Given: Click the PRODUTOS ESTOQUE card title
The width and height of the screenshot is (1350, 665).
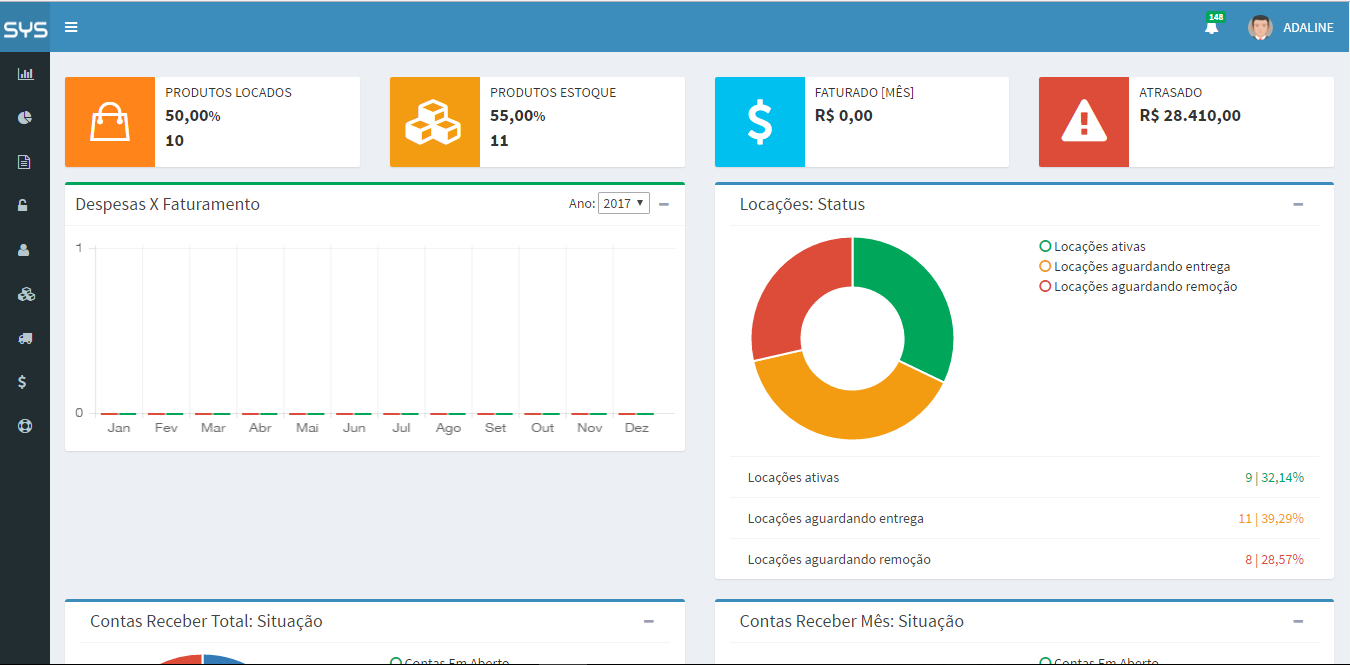Looking at the screenshot, I should tap(553, 92).
